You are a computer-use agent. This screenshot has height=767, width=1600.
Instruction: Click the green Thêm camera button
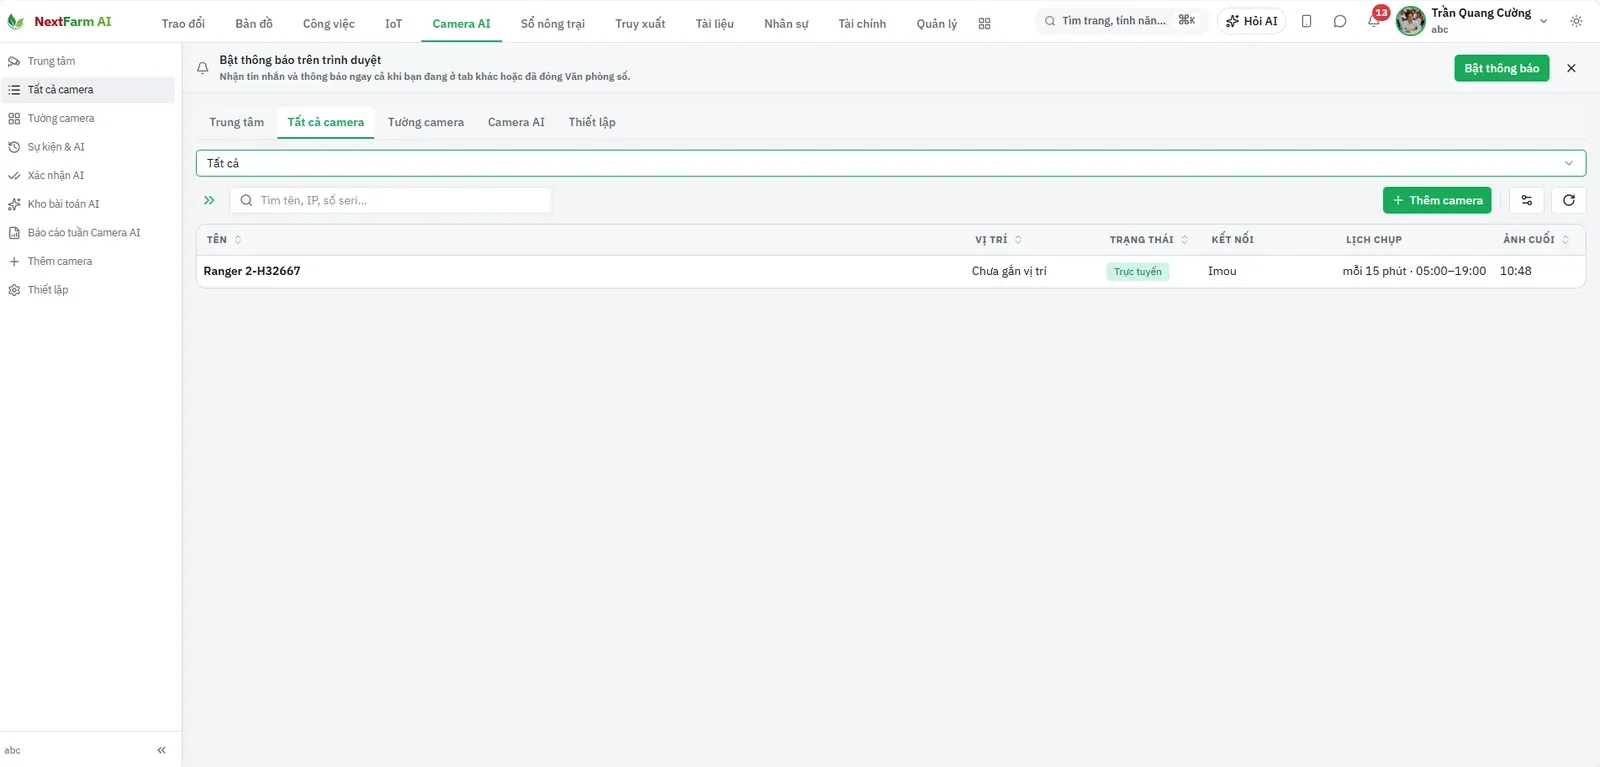click(x=1437, y=200)
